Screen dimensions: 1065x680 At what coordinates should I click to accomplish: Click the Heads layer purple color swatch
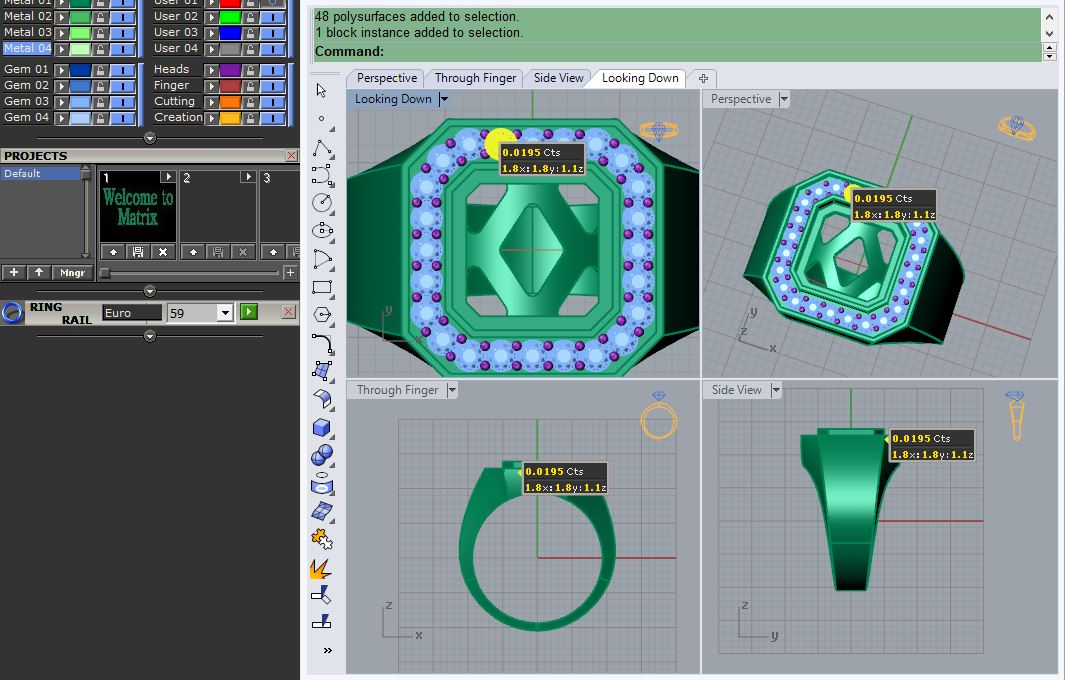pyautogui.click(x=228, y=69)
